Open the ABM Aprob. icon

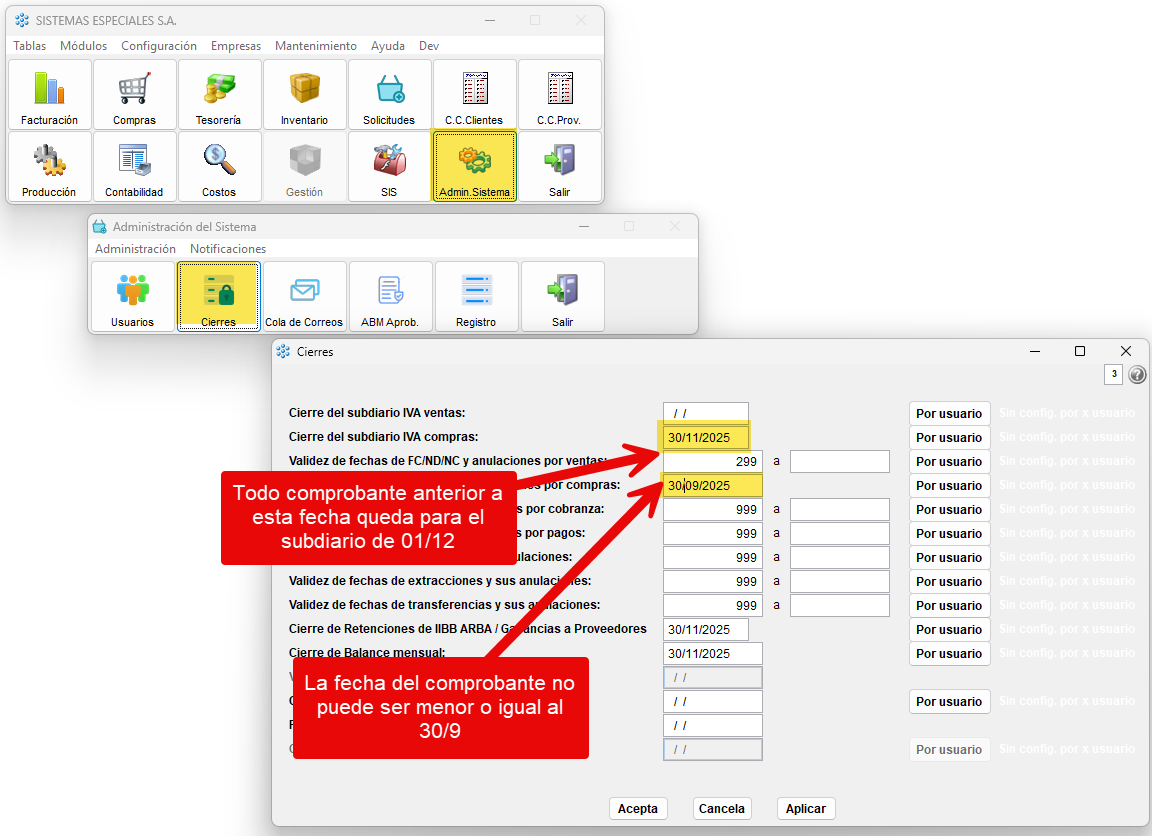pyautogui.click(x=390, y=297)
